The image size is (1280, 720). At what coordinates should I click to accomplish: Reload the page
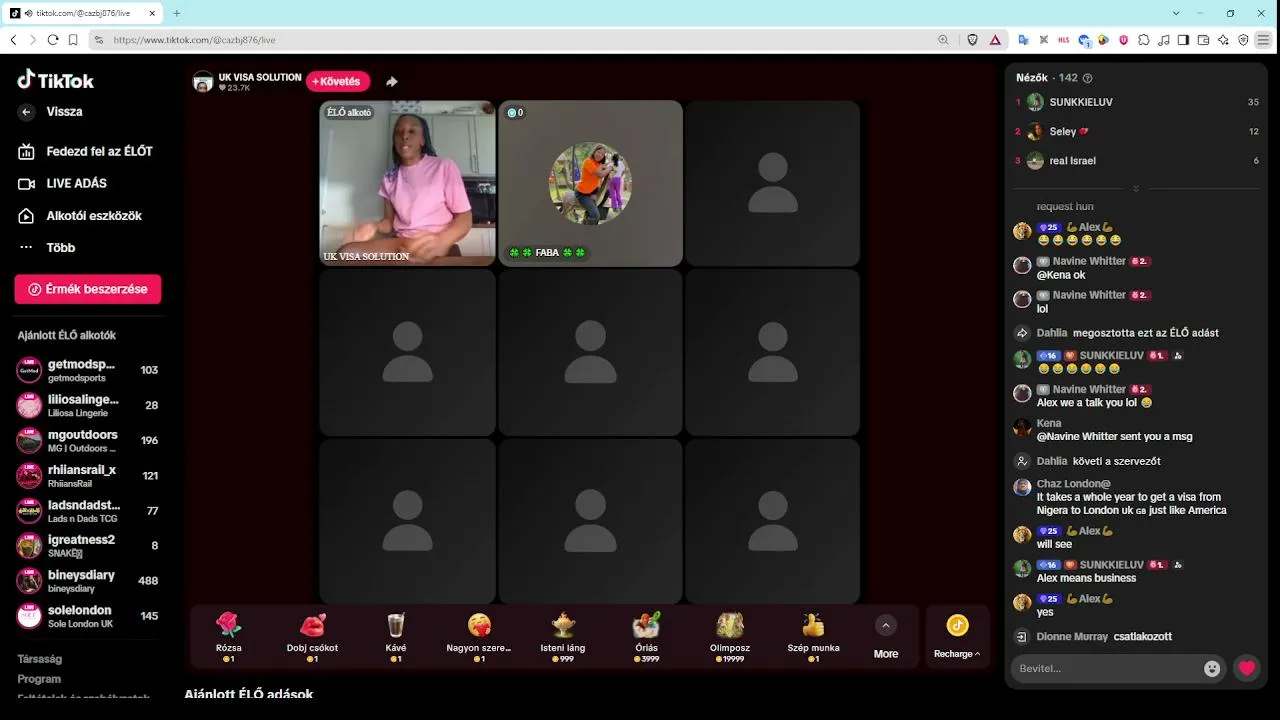coord(53,40)
